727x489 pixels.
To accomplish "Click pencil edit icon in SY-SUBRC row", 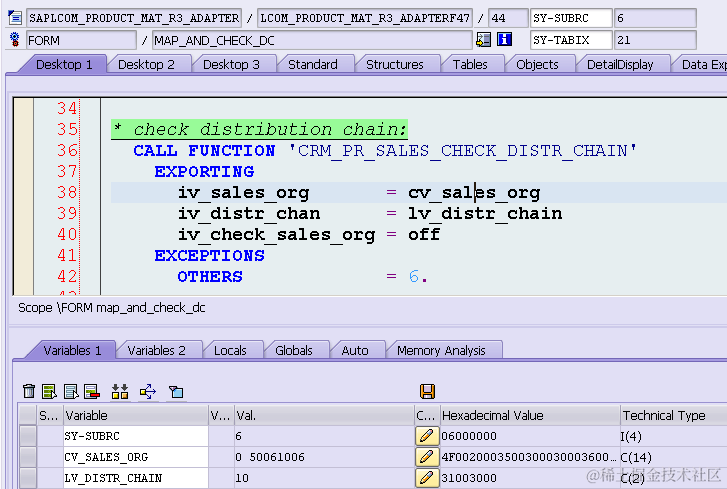I will point(427,436).
